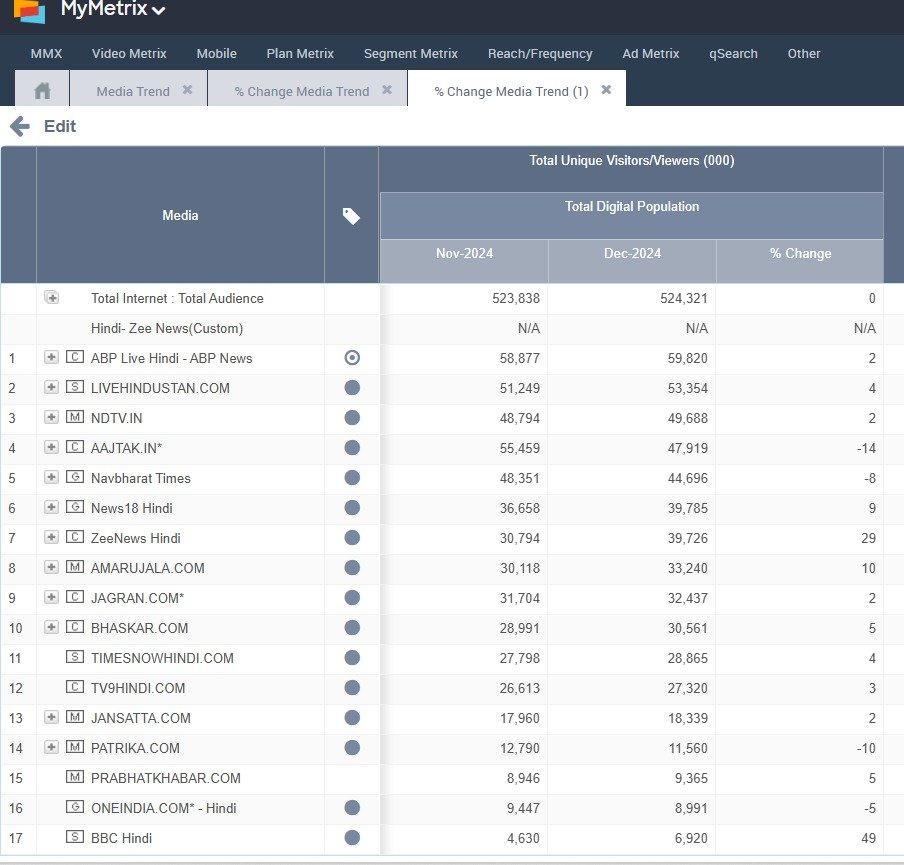904x865 pixels.
Task: Click the C type icon for TV9HINDI.COM
Action: click(x=75, y=687)
